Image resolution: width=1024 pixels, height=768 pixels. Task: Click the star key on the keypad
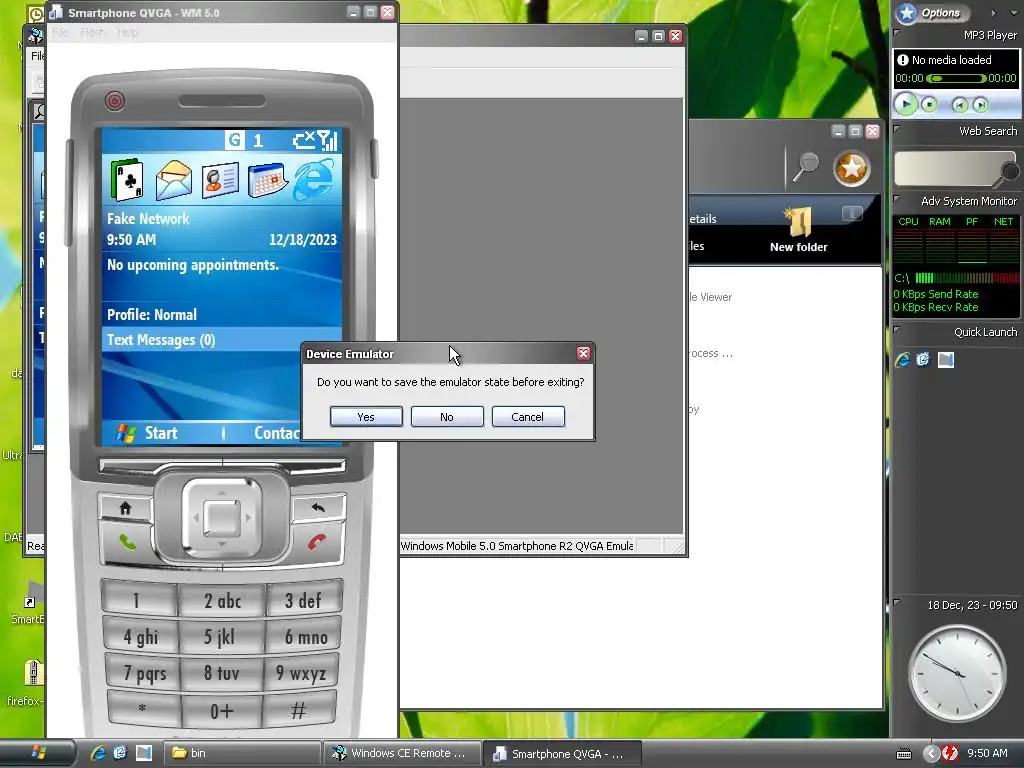click(142, 709)
